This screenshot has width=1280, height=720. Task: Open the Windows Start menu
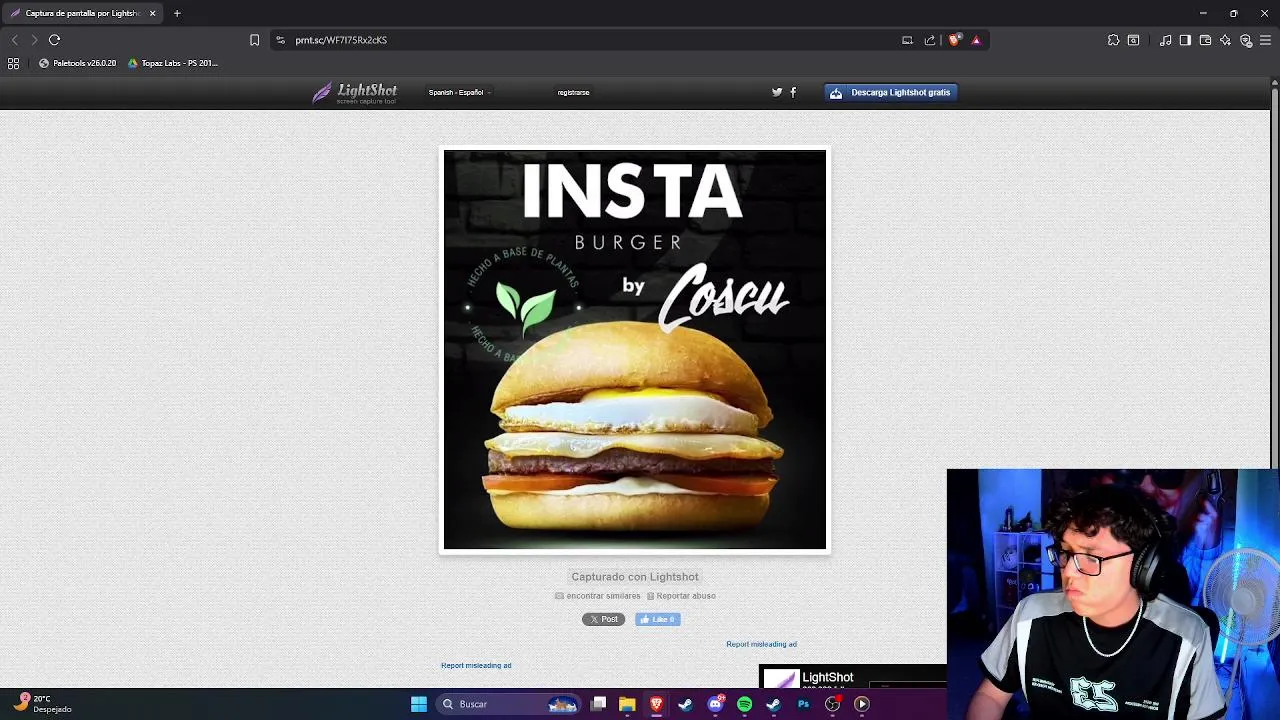[419, 704]
